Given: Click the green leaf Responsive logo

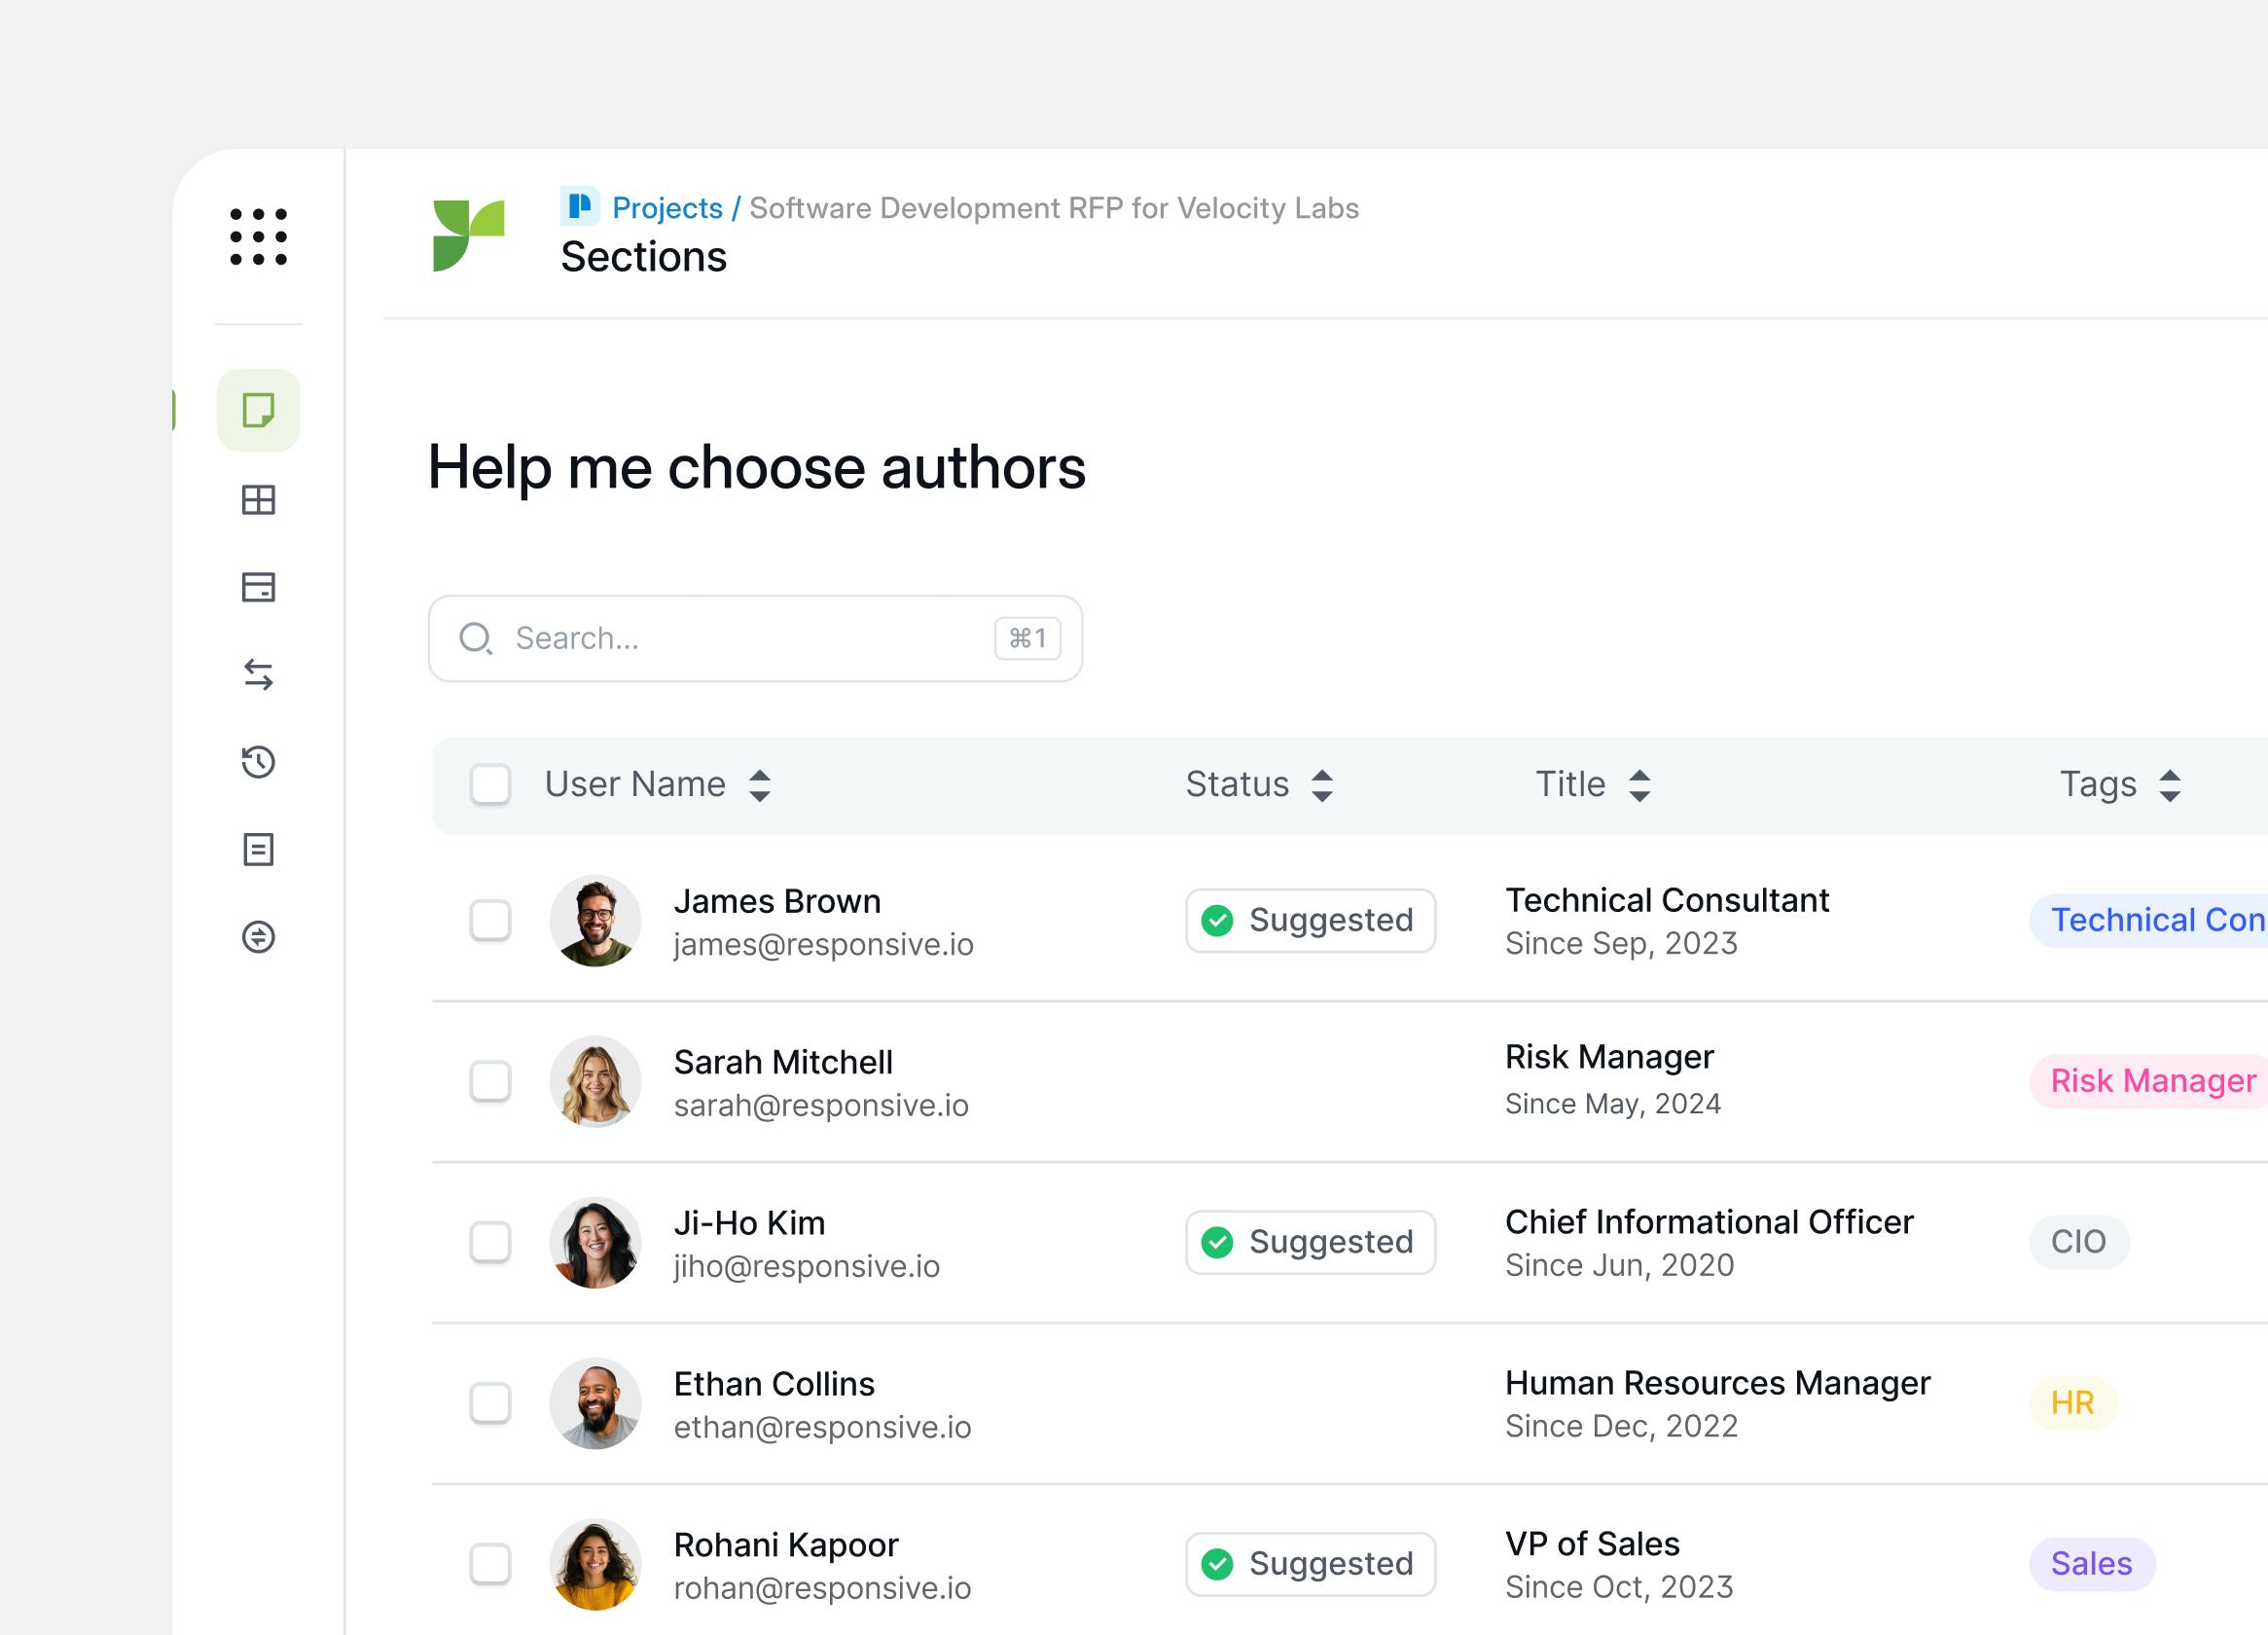Looking at the screenshot, I should [x=468, y=235].
